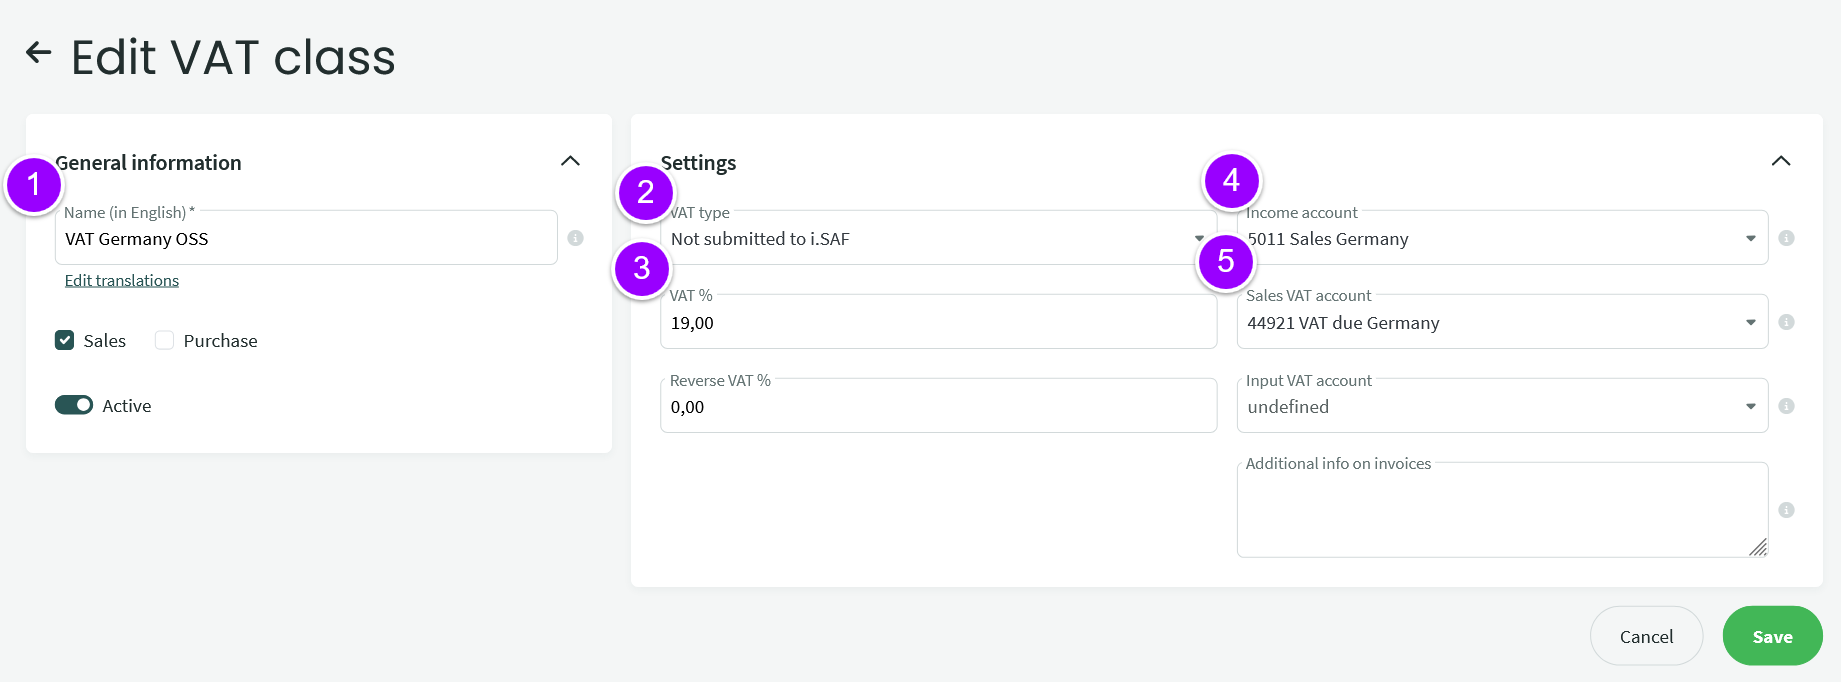The image size is (1841, 682).
Task: Click info icon beside Income account
Action: coord(1786,238)
